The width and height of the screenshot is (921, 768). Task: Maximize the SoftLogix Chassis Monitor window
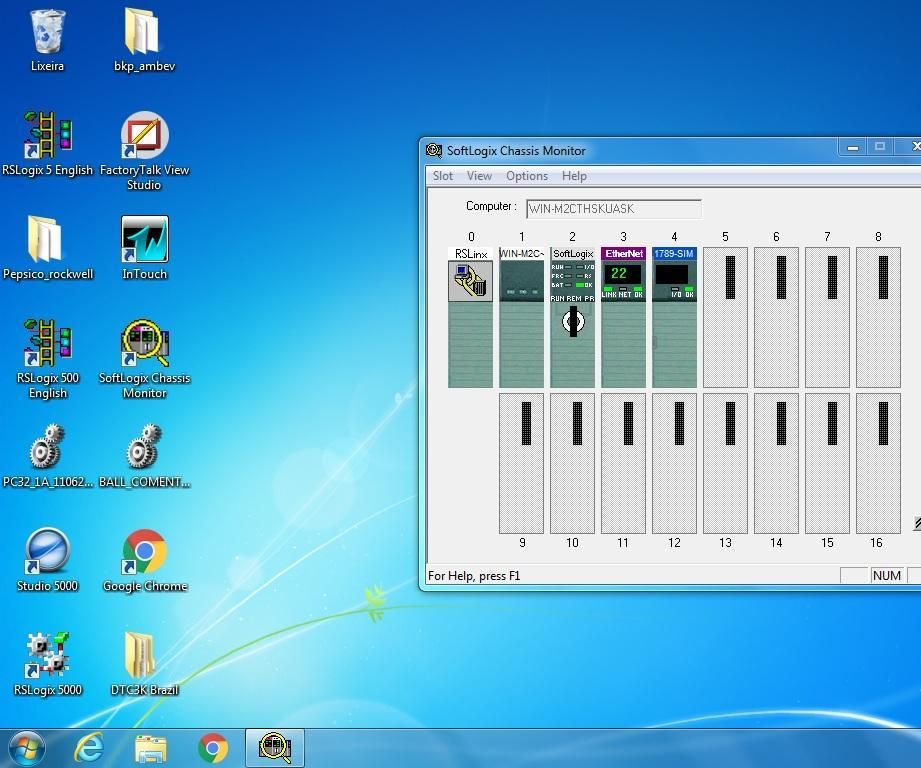coord(880,147)
